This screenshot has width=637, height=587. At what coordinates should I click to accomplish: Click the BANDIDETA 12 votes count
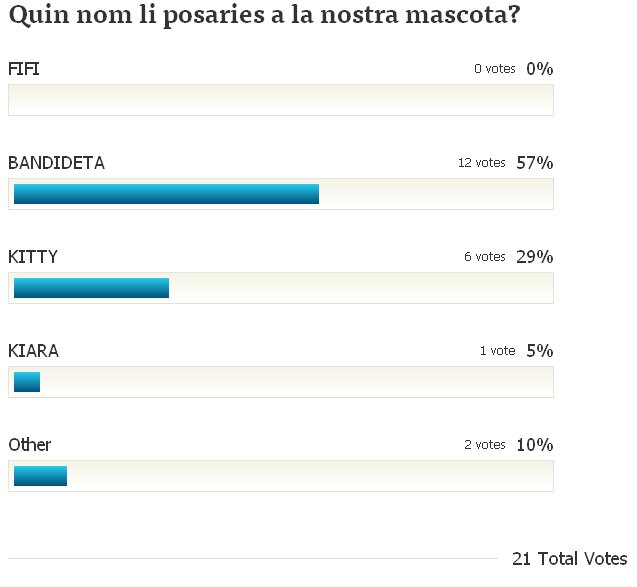[x=481, y=163]
